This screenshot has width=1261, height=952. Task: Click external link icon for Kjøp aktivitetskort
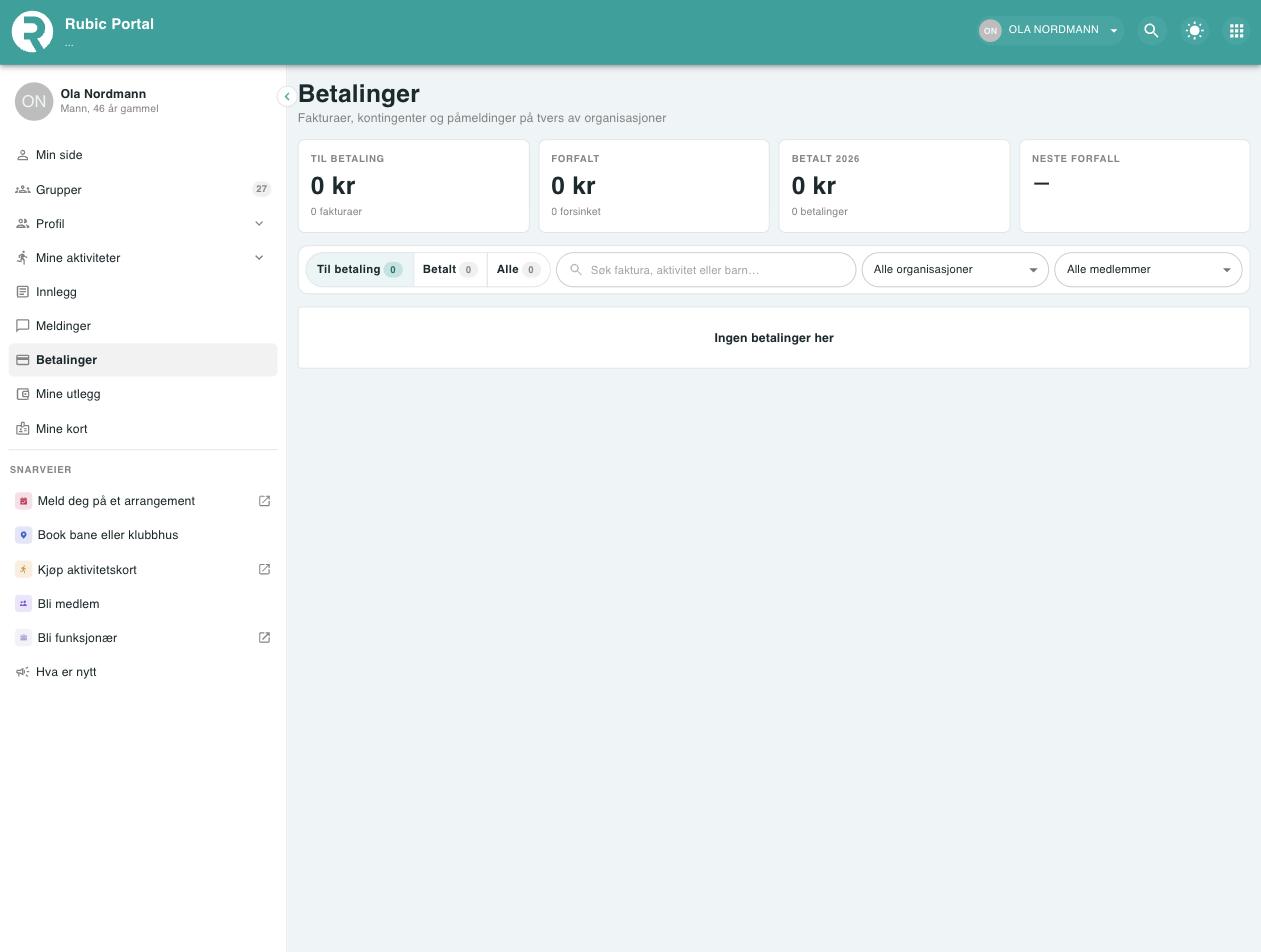point(264,569)
